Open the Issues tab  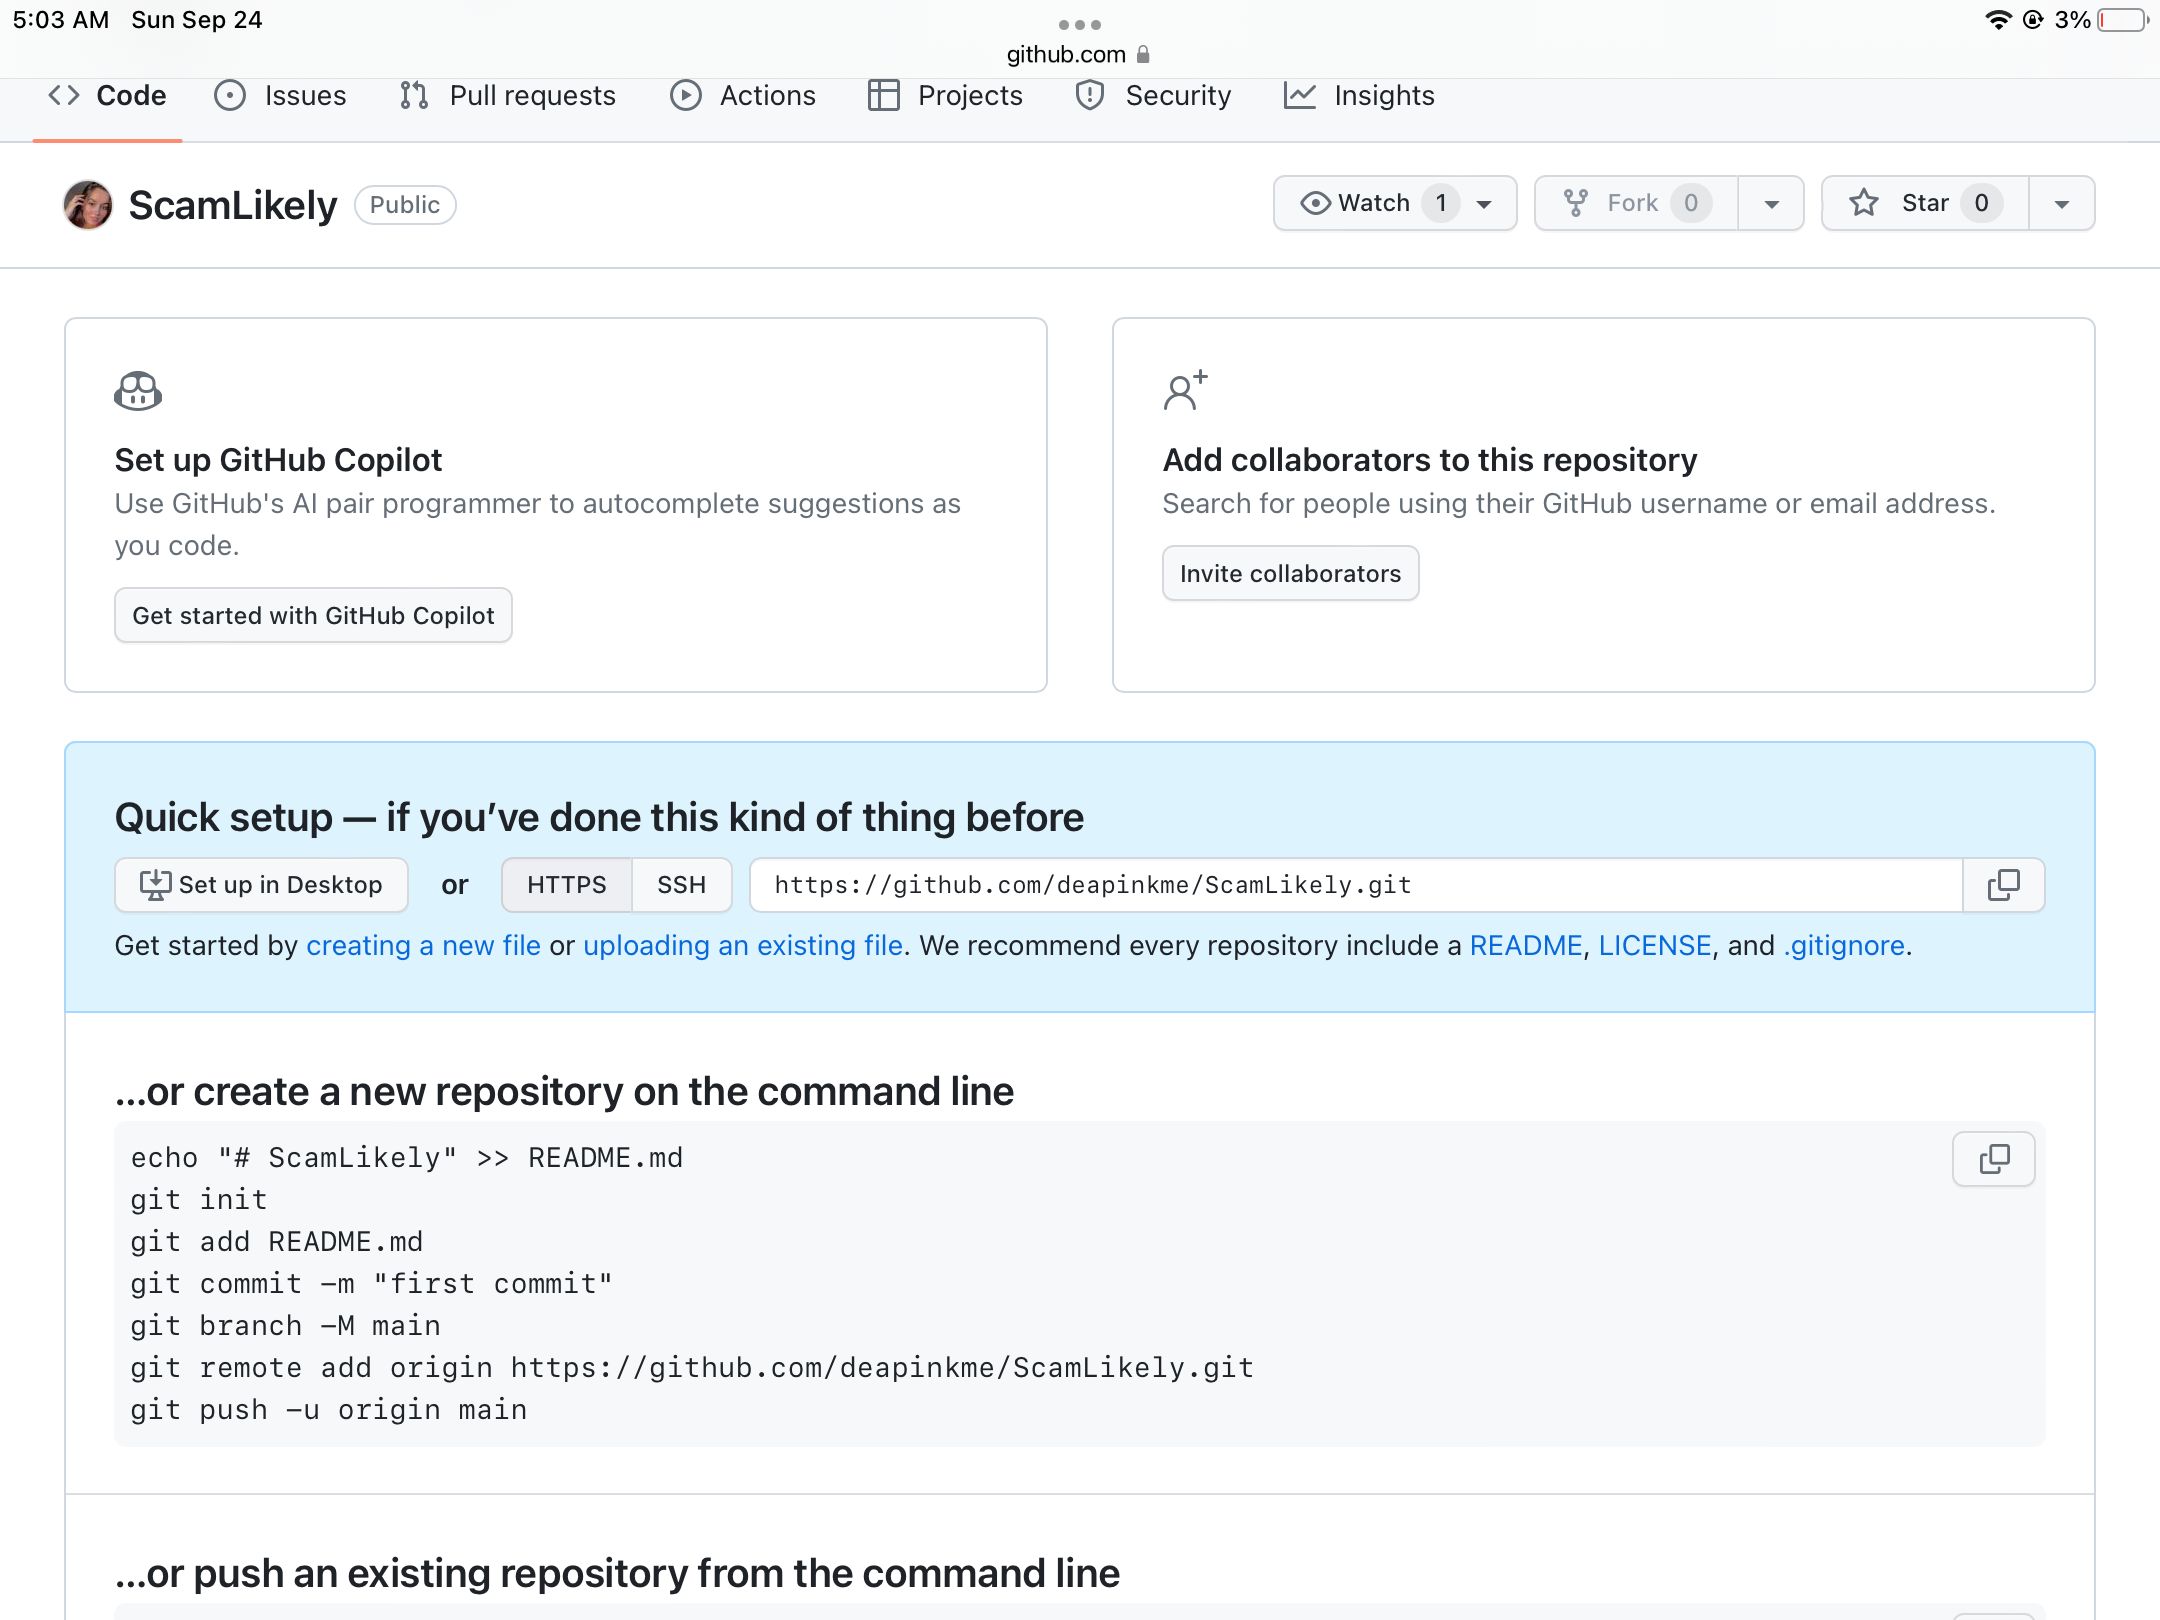tap(281, 96)
